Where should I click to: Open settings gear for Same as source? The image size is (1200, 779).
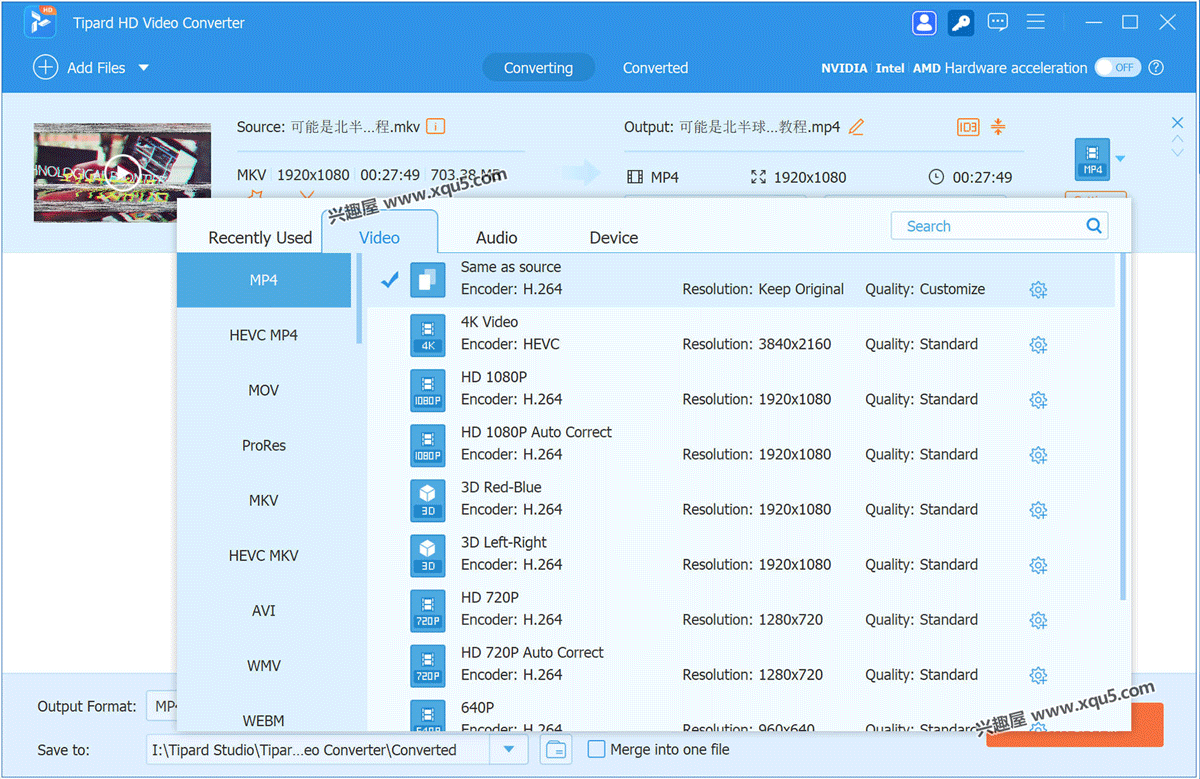(x=1038, y=290)
